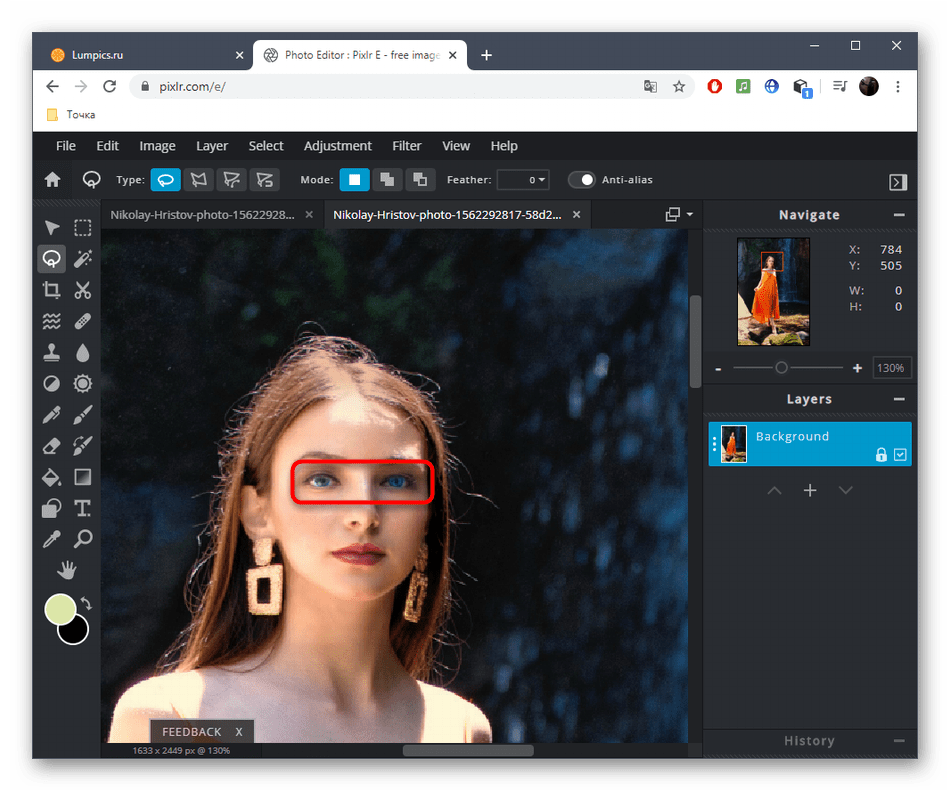
Task: Collapse the Navigate panel
Action: click(899, 215)
